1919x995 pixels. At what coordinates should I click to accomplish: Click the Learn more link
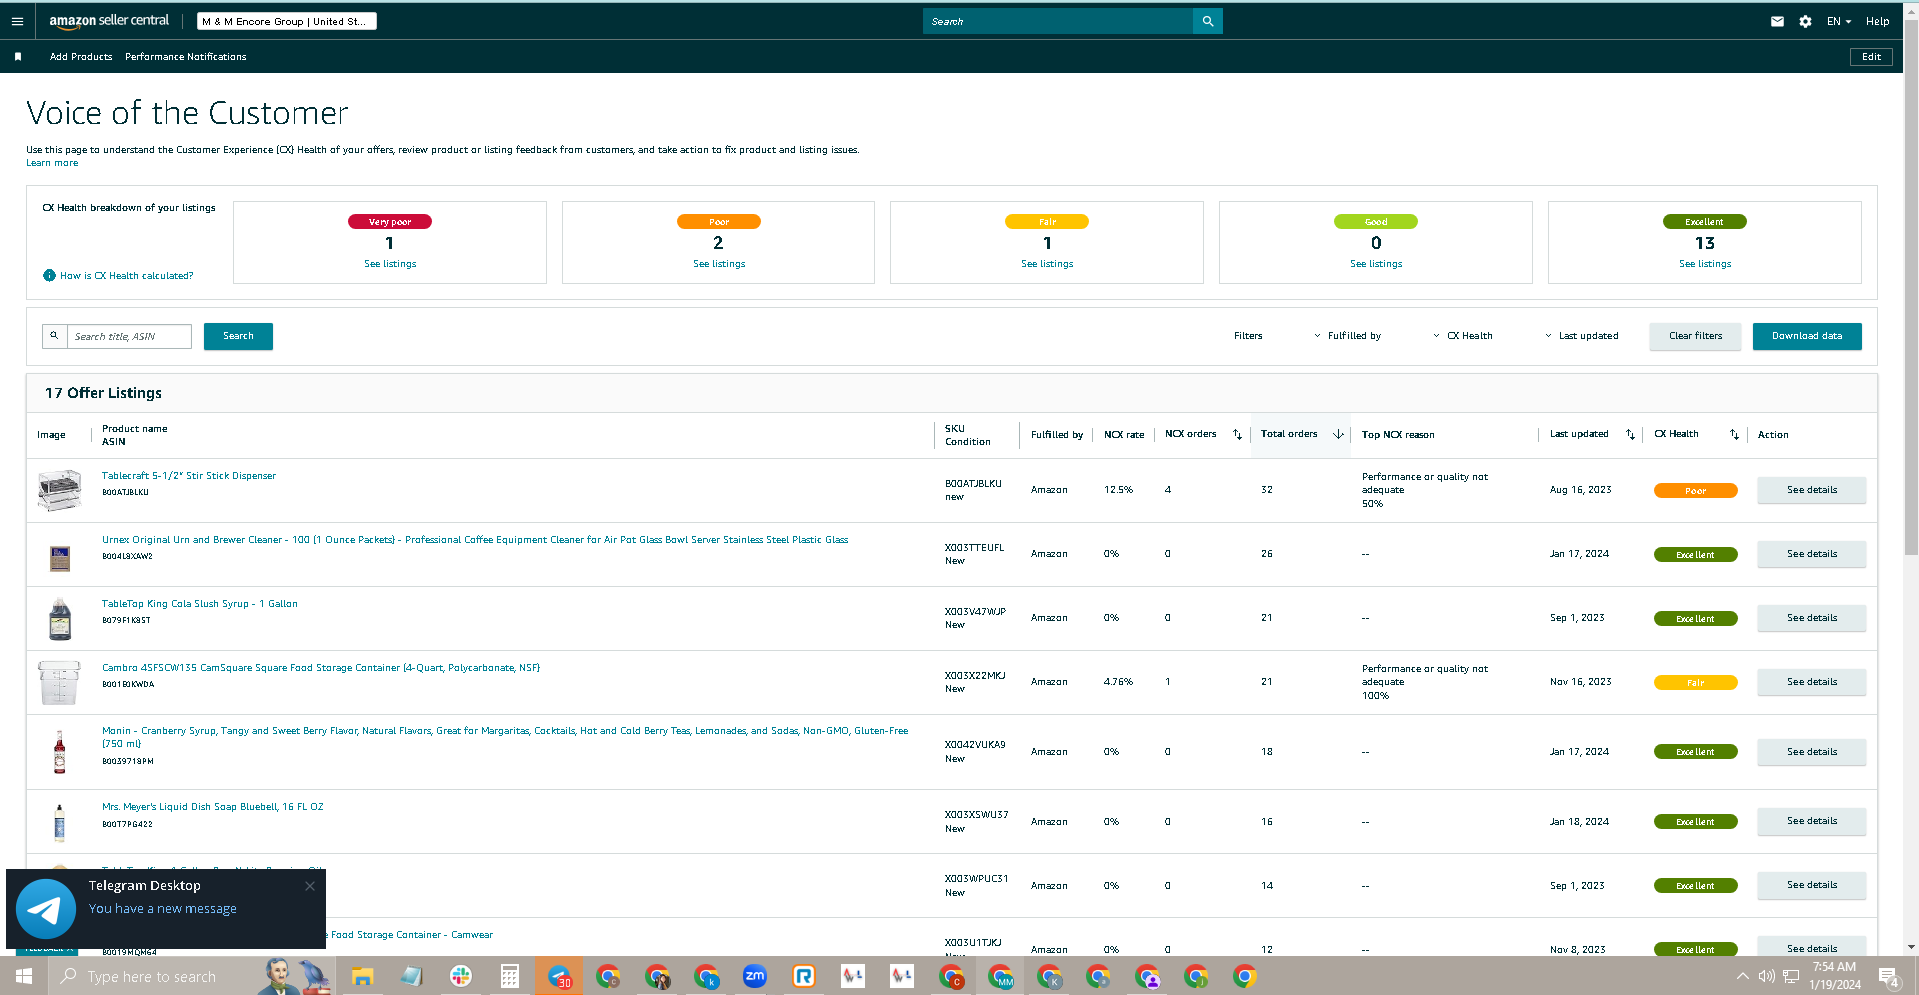[x=52, y=163]
